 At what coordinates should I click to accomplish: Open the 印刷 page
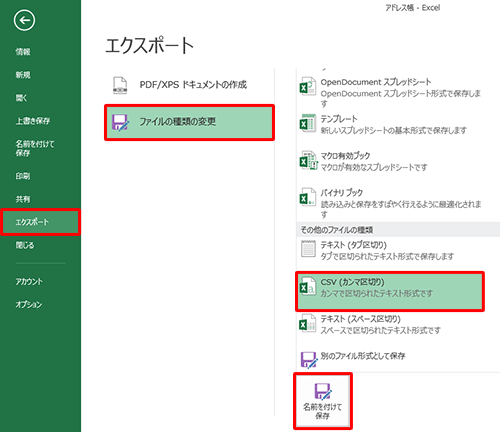[23, 176]
